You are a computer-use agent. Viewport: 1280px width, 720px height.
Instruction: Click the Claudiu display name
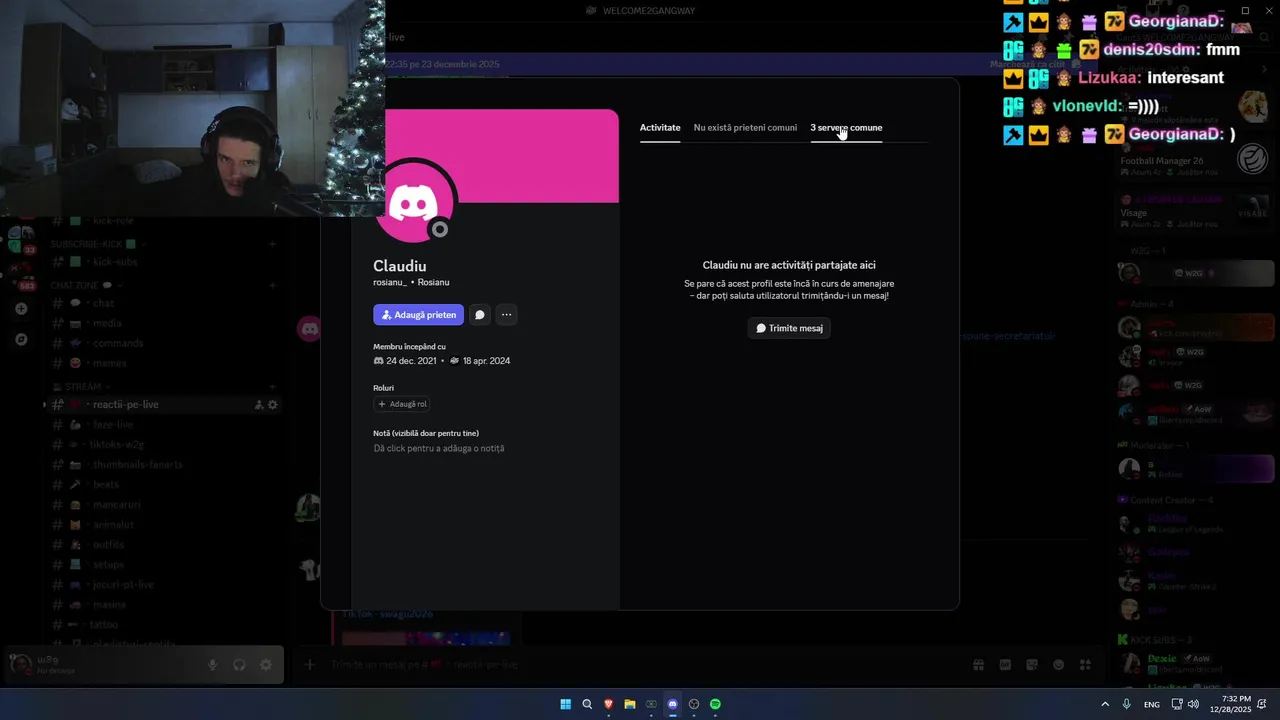(x=400, y=266)
